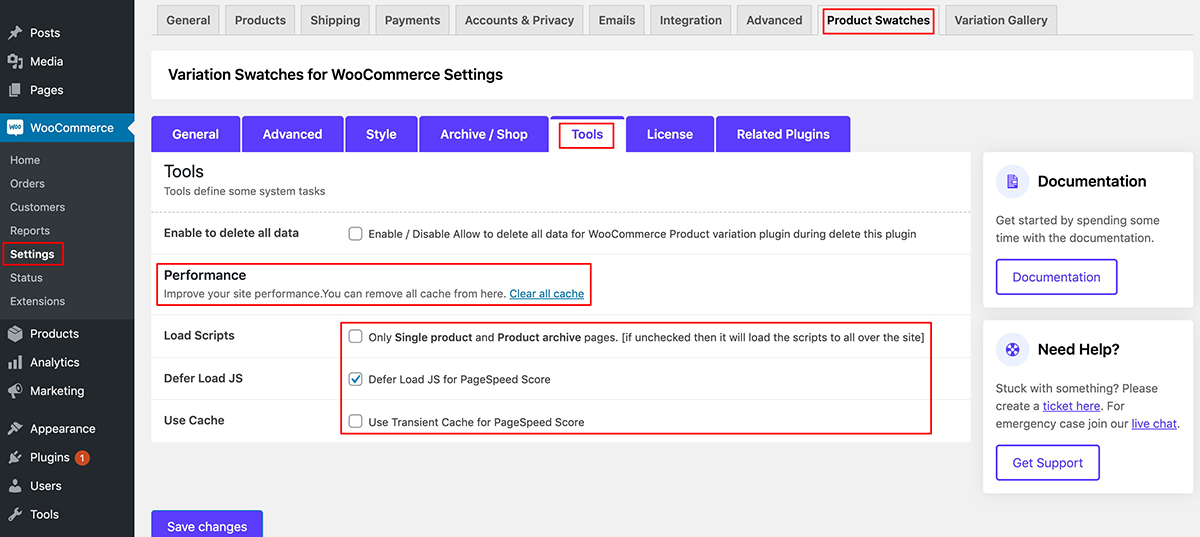Open Reports in WooCommerce submenu
This screenshot has height=537, width=1200.
(30, 231)
